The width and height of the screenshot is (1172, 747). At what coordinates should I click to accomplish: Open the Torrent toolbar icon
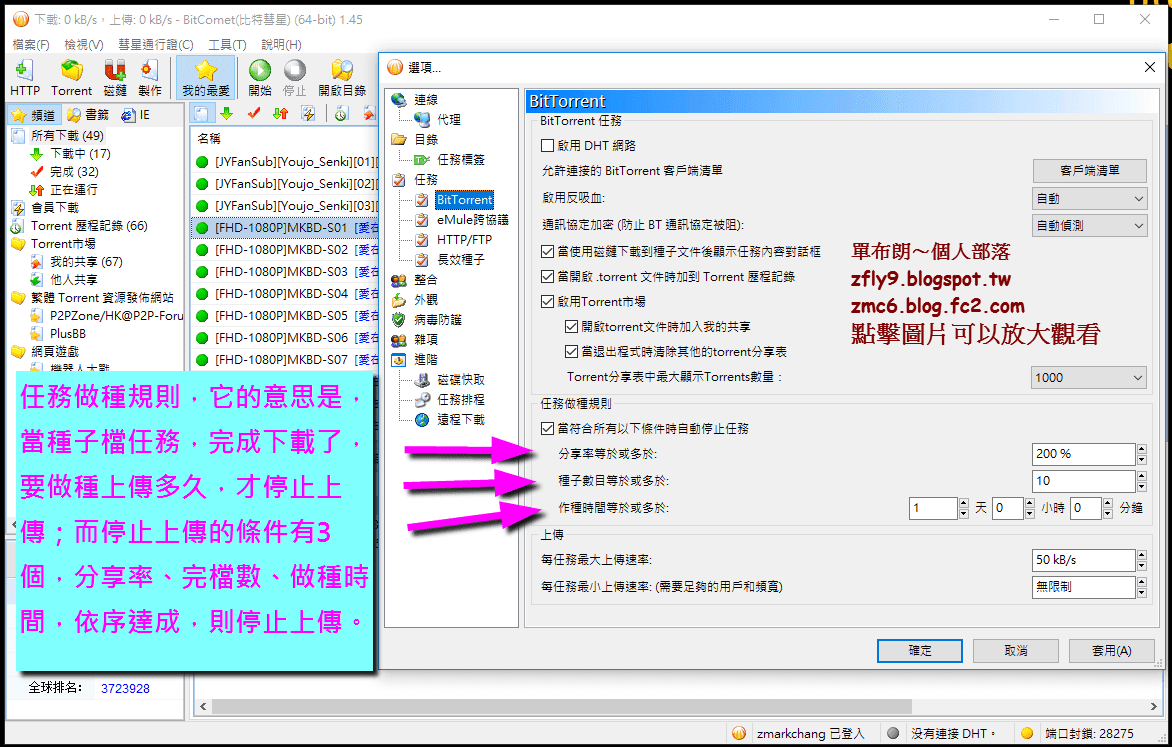(72, 78)
